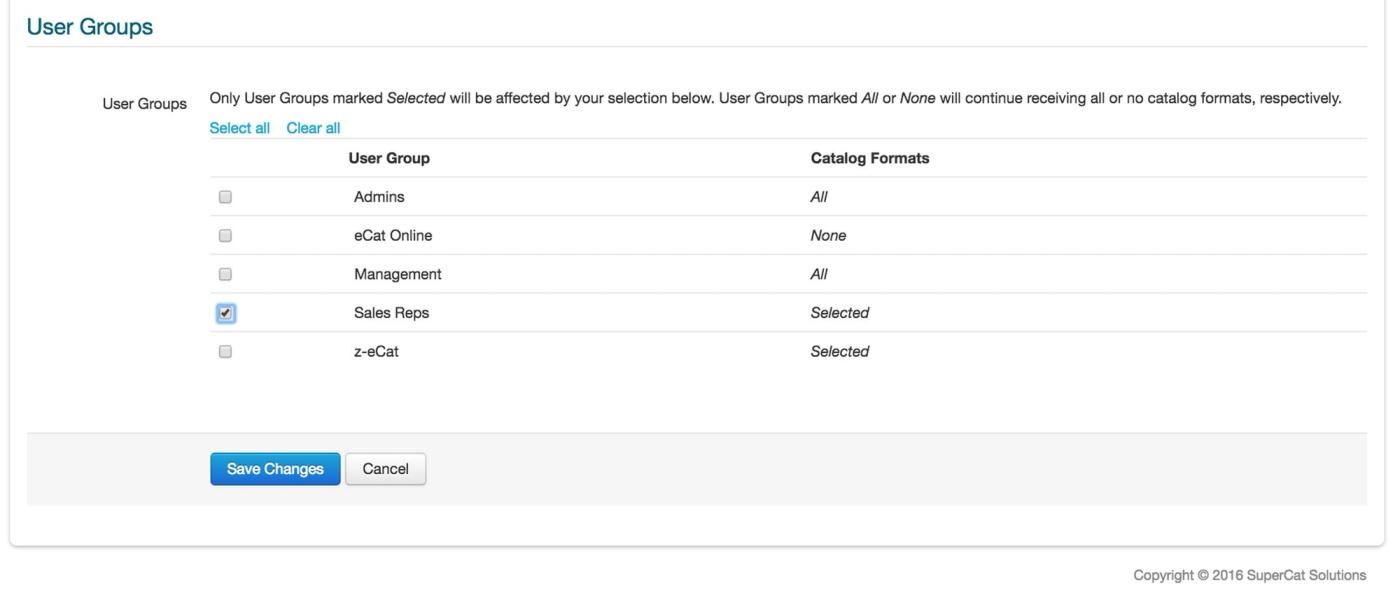Image resolution: width=1400 pixels, height=593 pixels.
Task: Save Changes to user groups
Action: [x=275, y=469]
